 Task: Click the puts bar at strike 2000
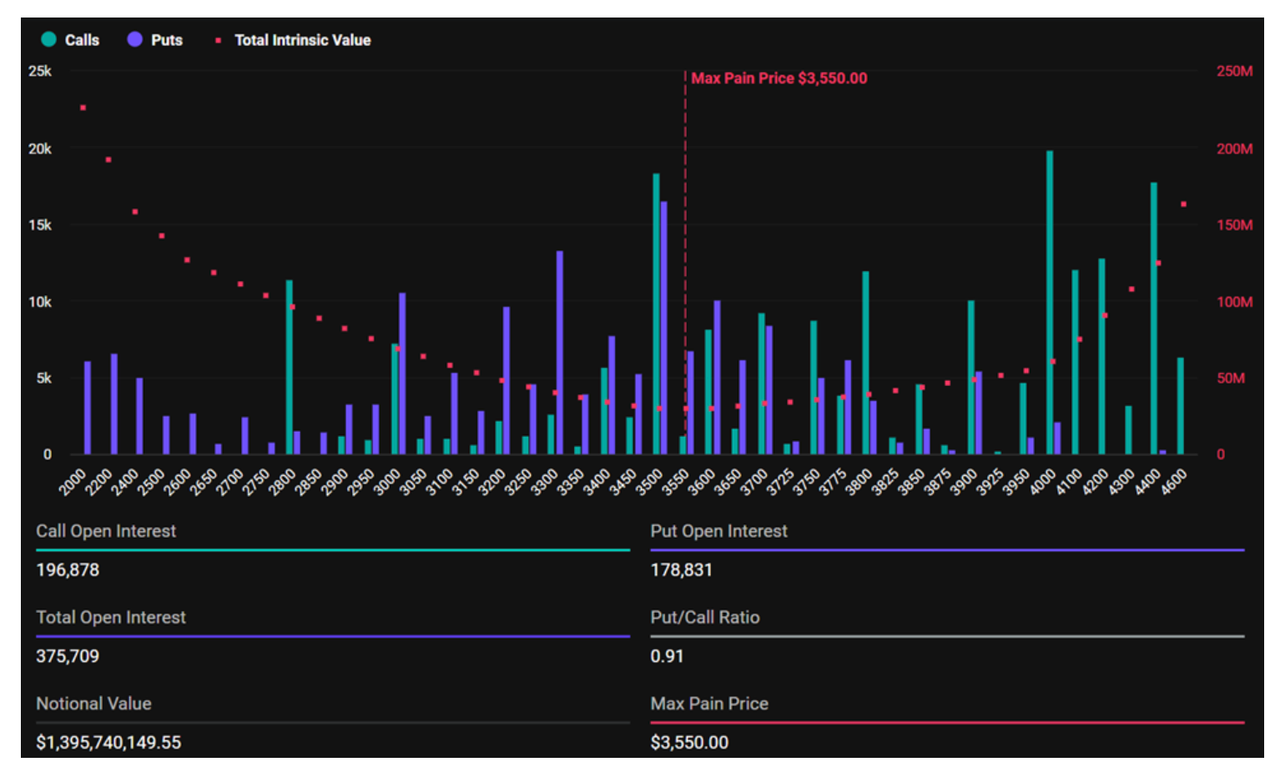pos(88,407)
